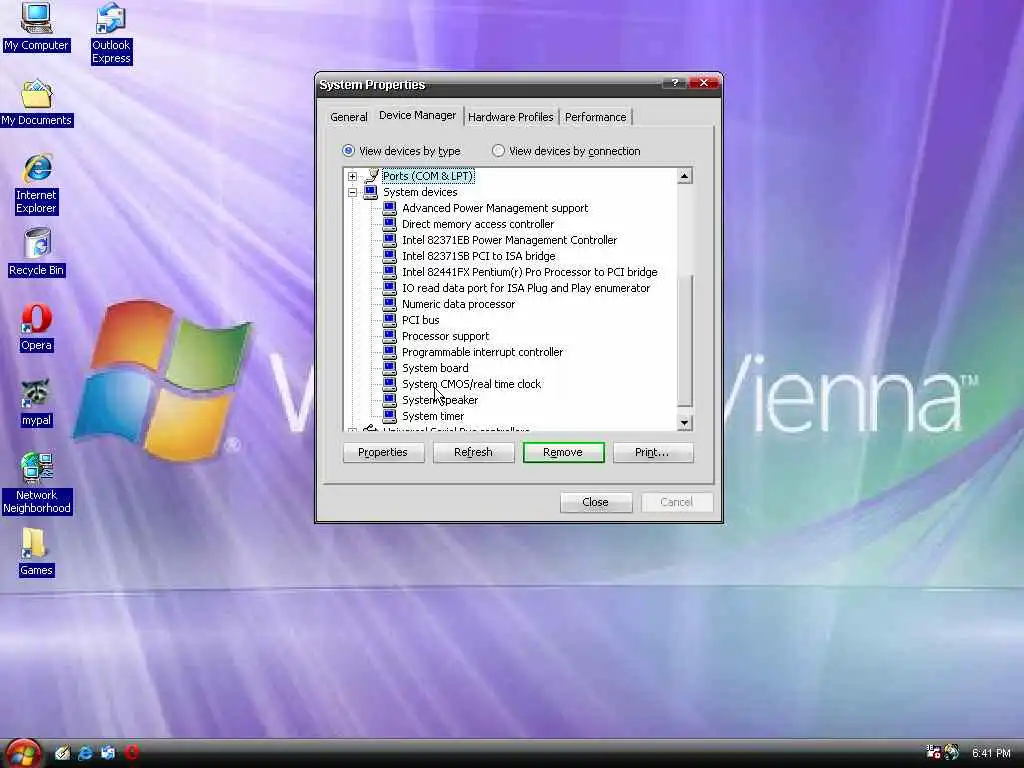Select View devices by type
Image resolution: width=1024 pixels, height=768 pixels.
click(x=401, y=151)
